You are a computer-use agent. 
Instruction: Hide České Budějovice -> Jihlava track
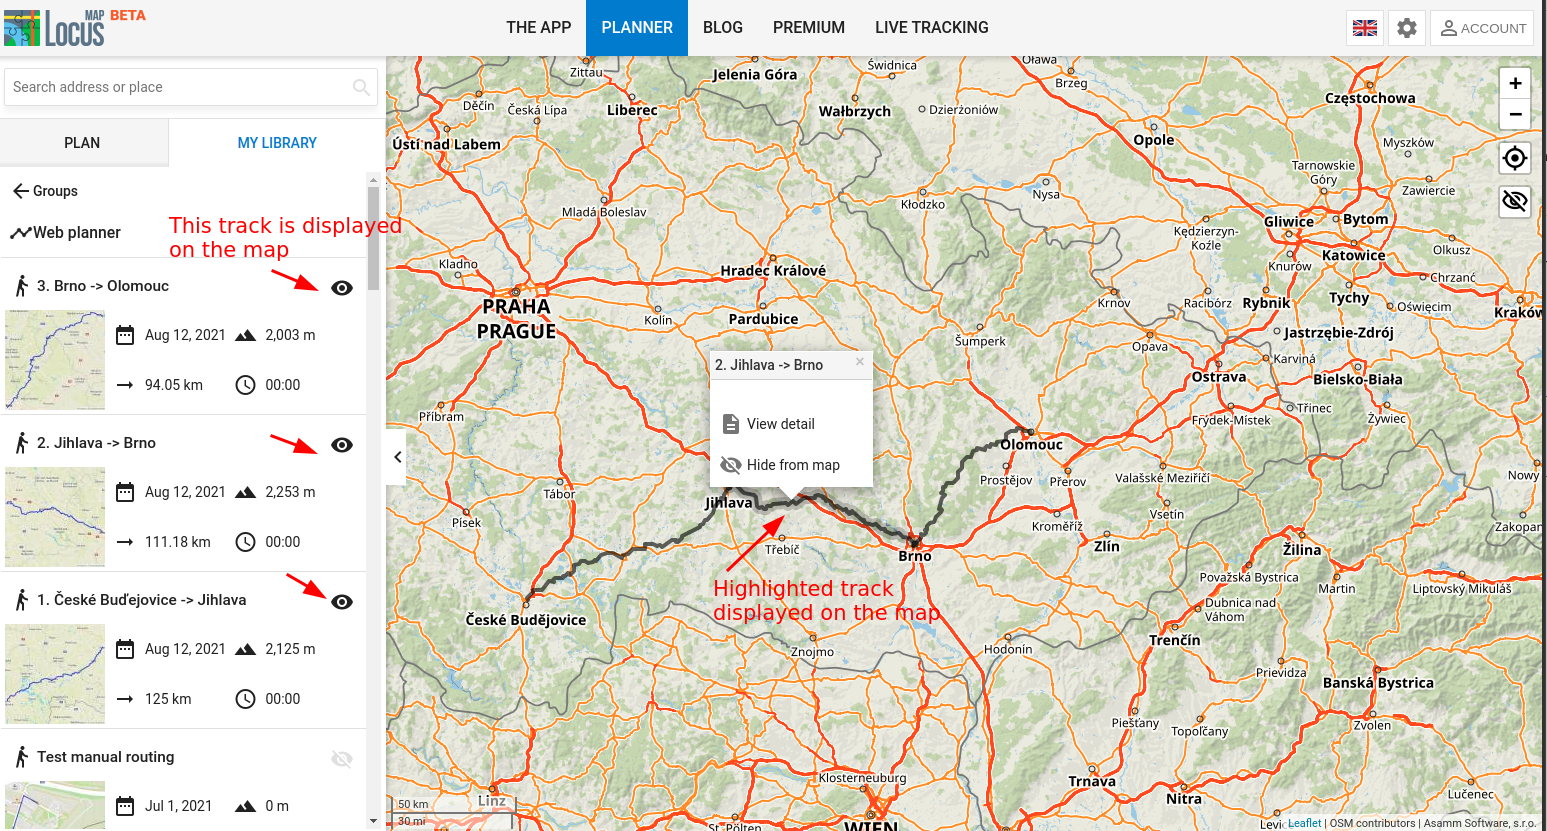click(x=342, y=602)
